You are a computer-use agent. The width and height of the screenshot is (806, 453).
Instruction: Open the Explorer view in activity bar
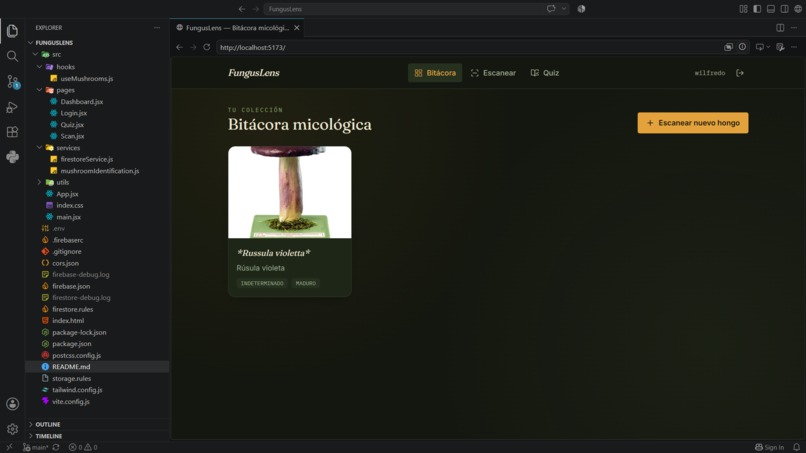click(12, 31)
